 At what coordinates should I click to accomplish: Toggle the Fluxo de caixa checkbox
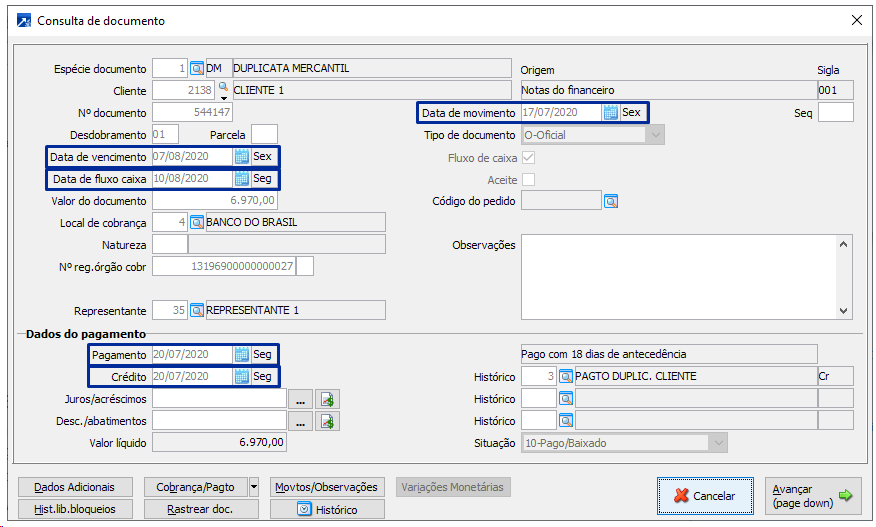pyautogui.click(x=529, y=158)
